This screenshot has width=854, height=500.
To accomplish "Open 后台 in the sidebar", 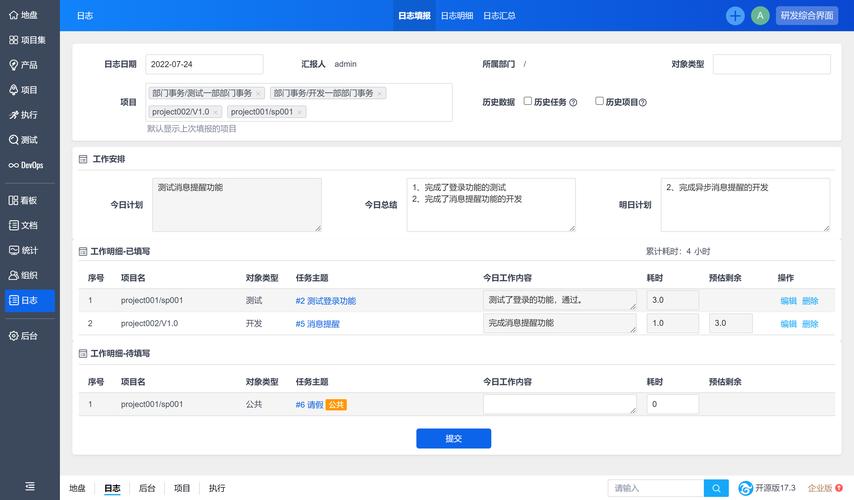I will pyautogui.click(x=23, y=336).
